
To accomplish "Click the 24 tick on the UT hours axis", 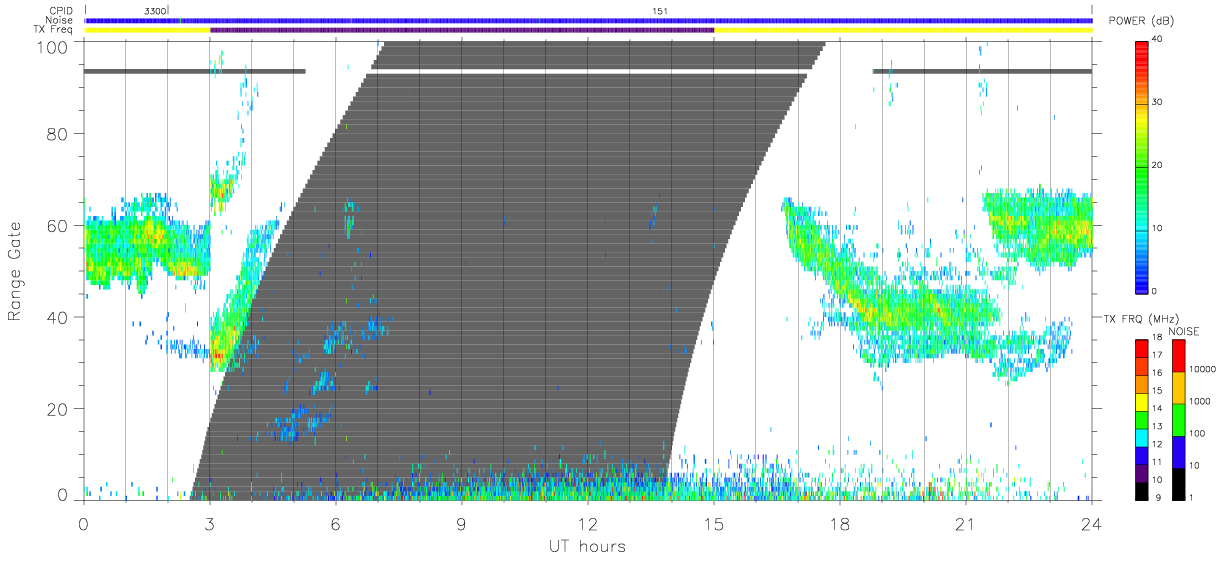I will 1092,523.
